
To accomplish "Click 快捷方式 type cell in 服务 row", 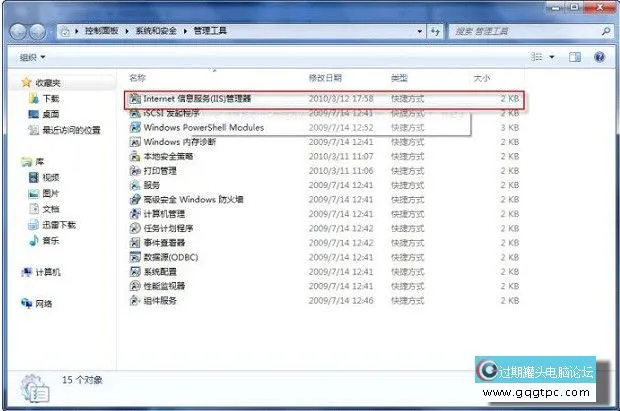I will (408, 185).
